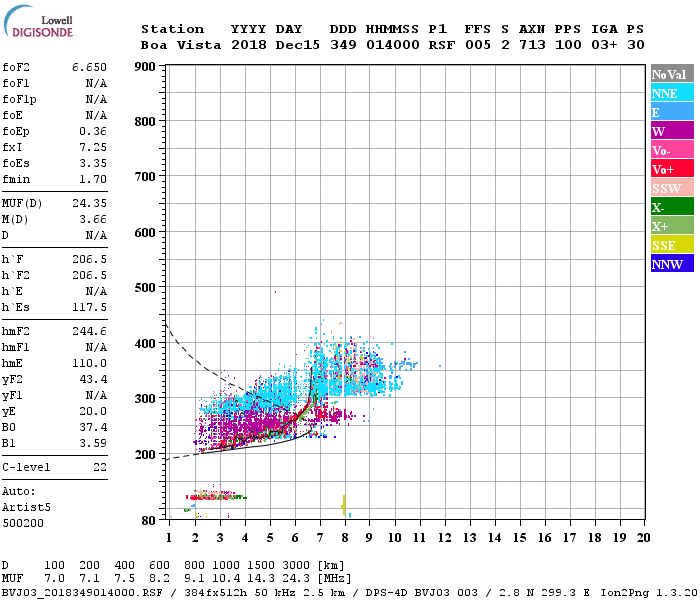Click the Lowell Digisonde logo

click(x=38, y=21)
